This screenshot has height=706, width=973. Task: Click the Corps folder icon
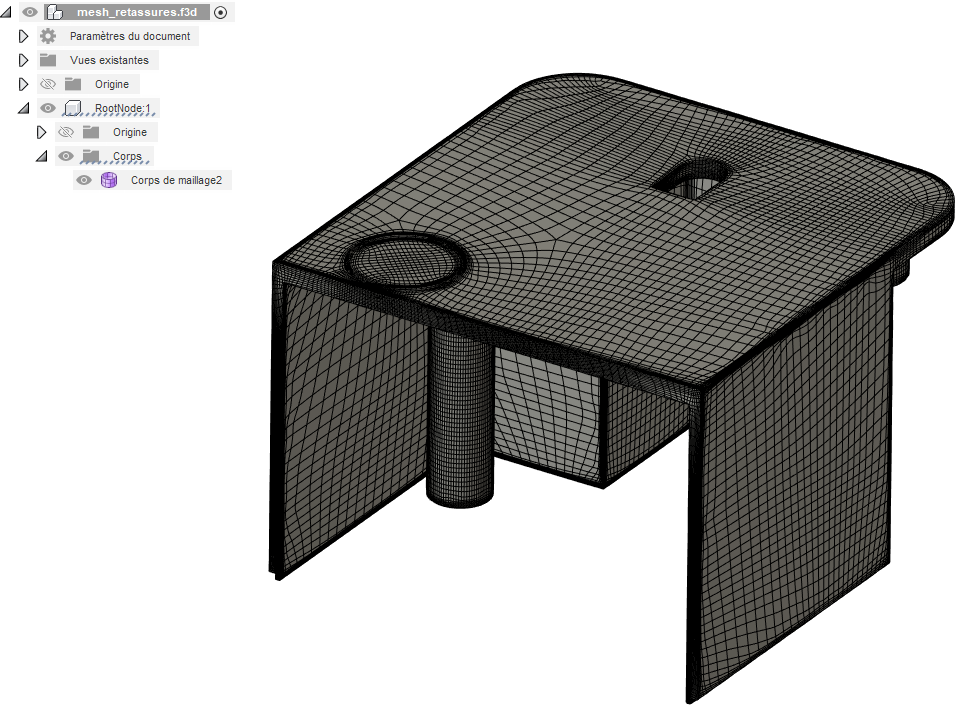[91, 156]
